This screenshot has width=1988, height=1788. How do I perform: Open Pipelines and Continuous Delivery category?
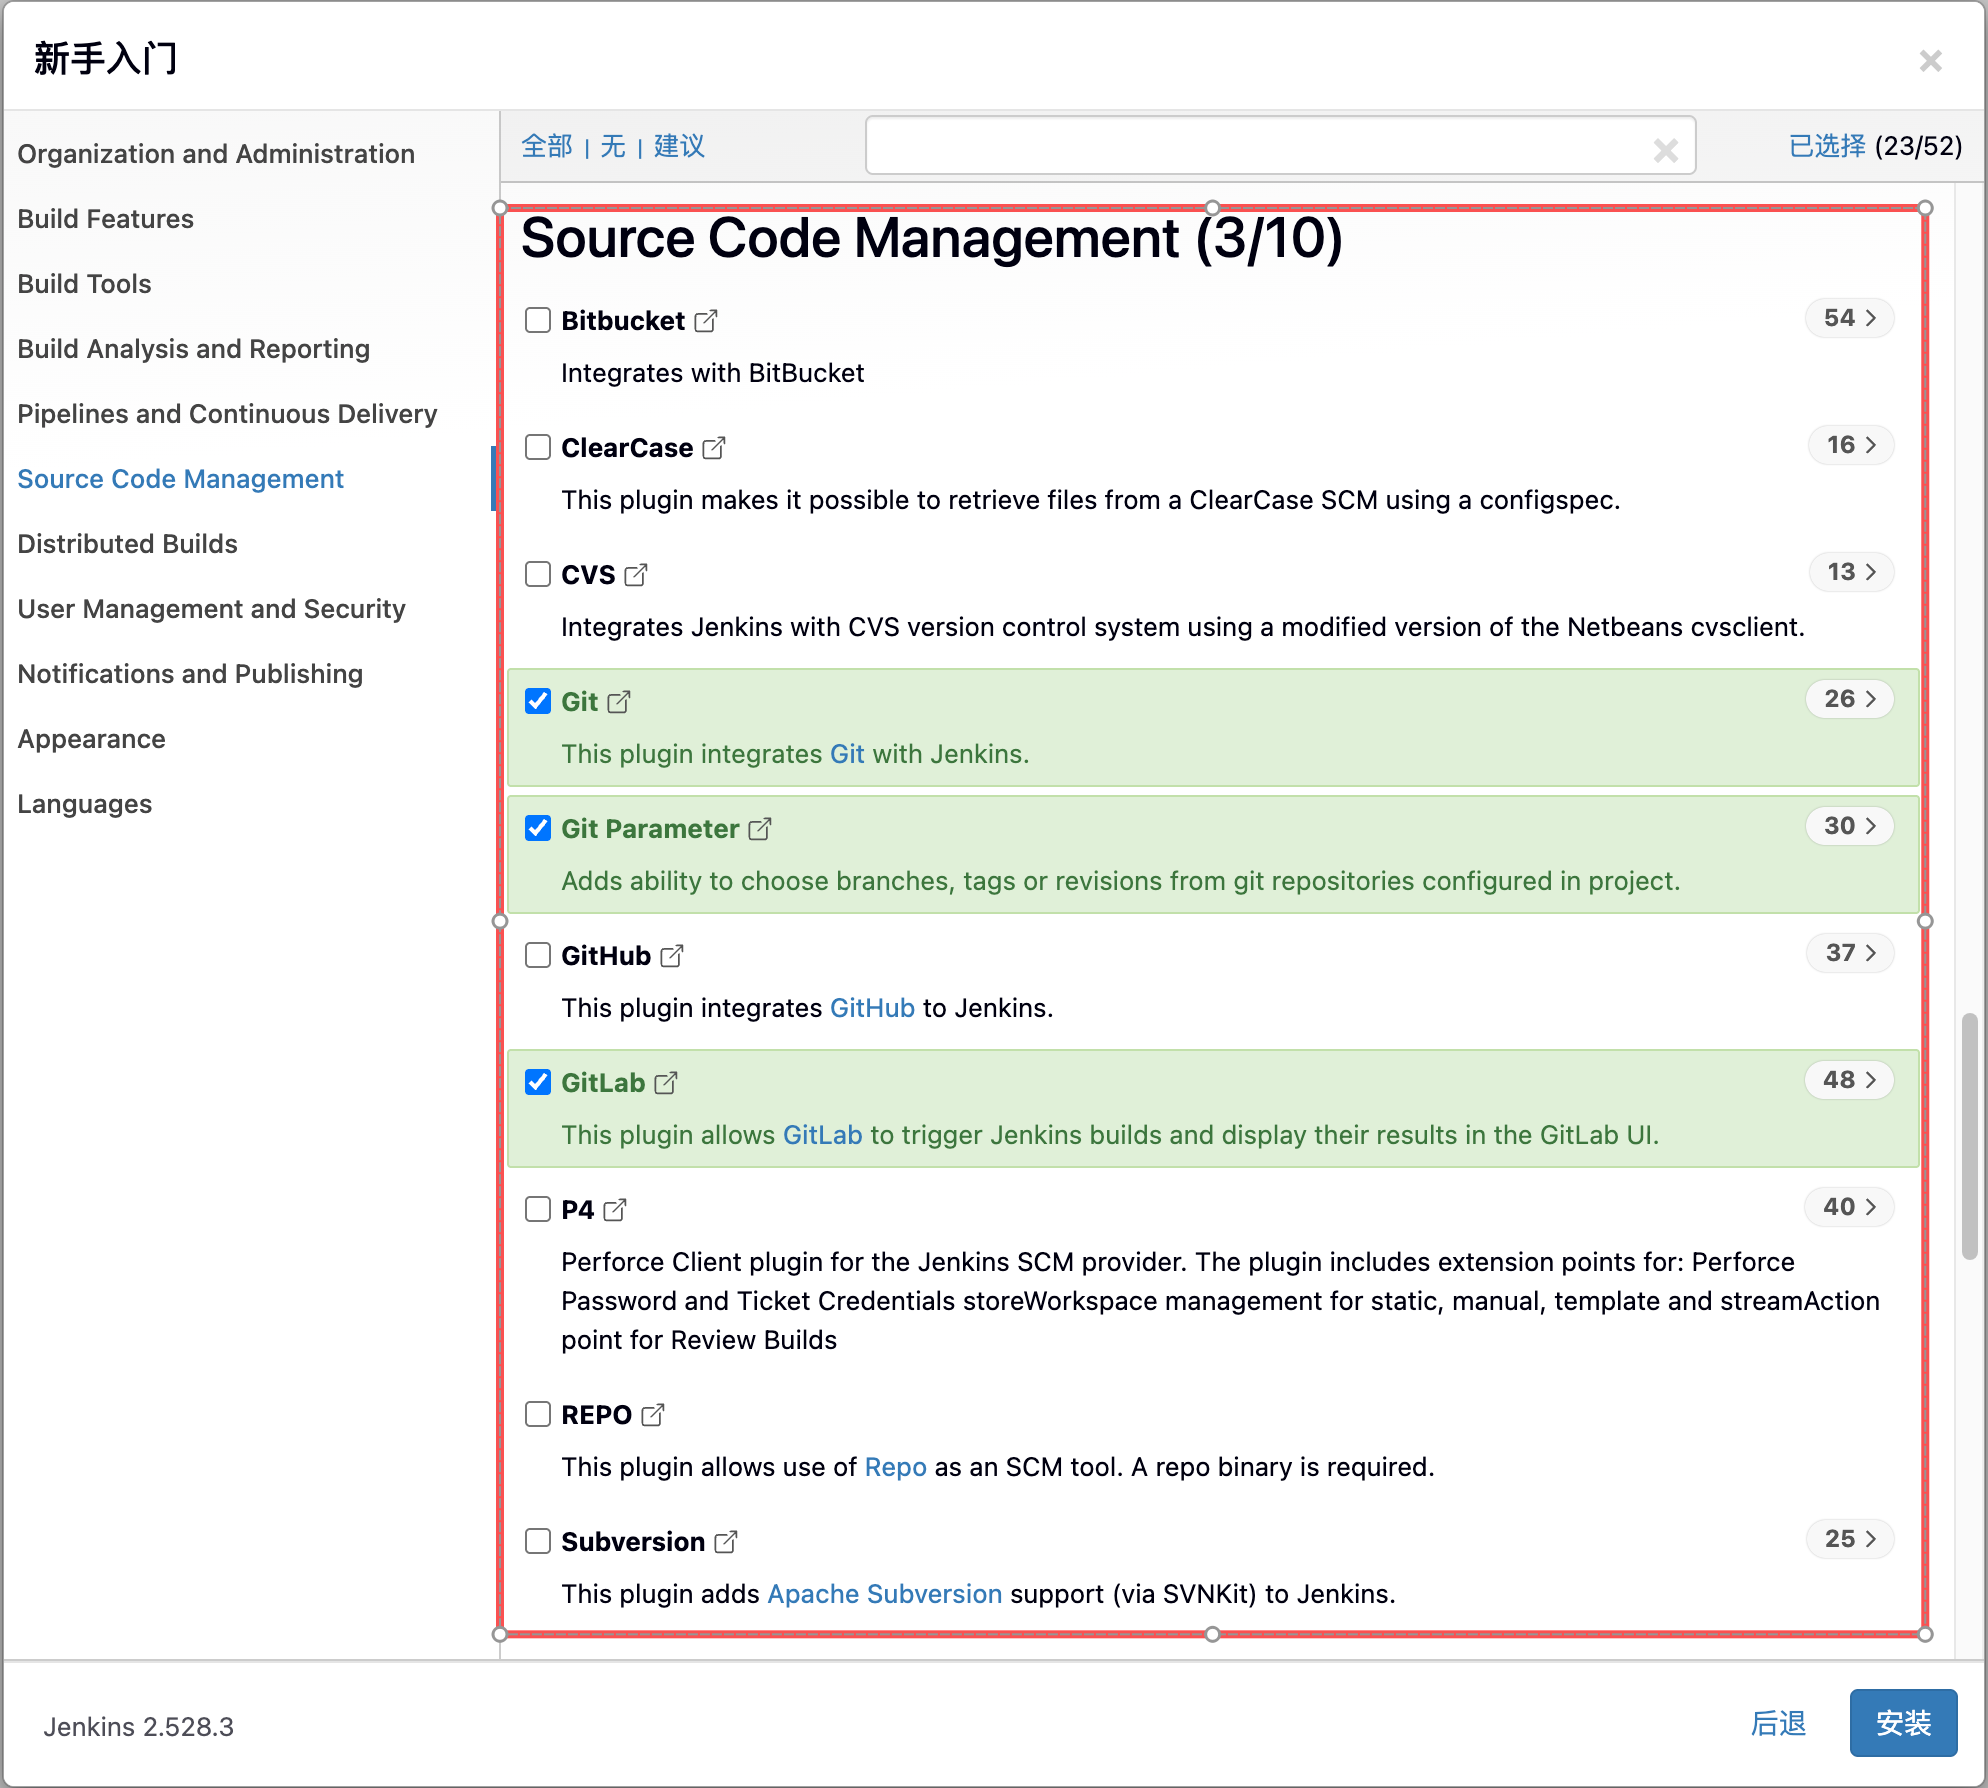(x=227, y=414)
